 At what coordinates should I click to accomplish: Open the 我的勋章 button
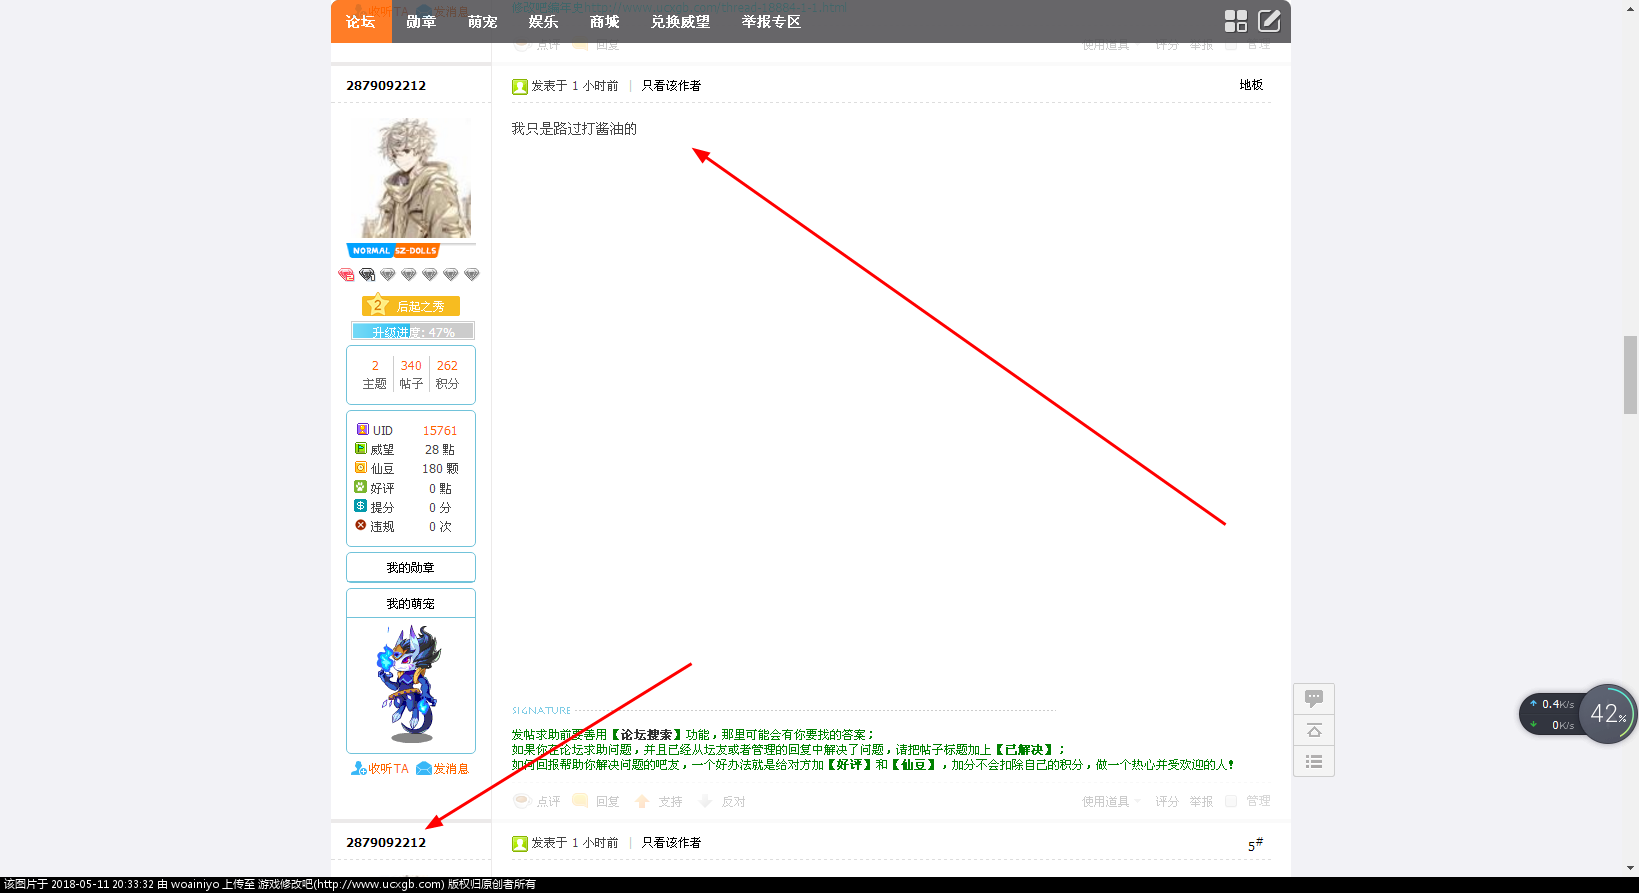411,567
